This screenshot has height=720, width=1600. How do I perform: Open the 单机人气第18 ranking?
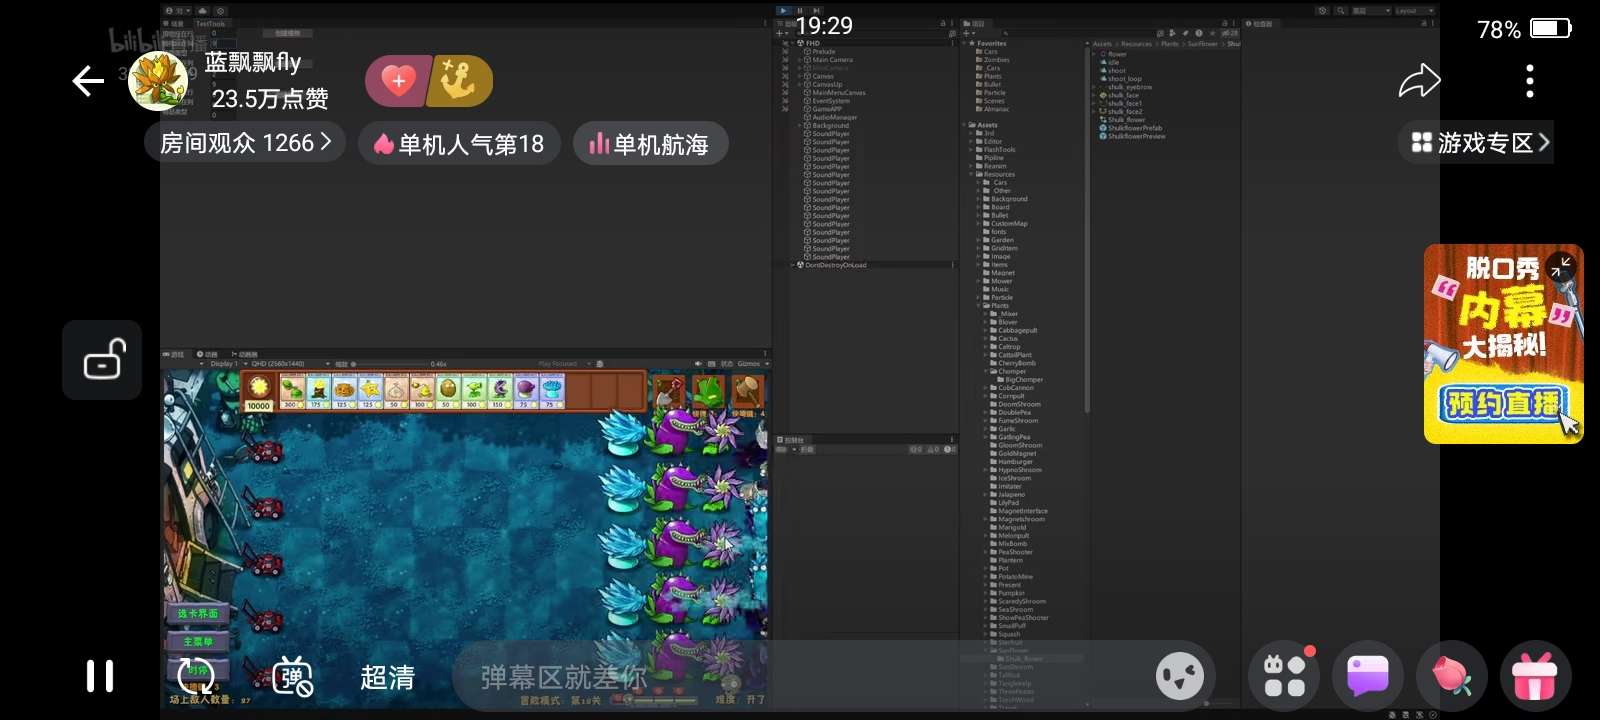pos(460,144)
